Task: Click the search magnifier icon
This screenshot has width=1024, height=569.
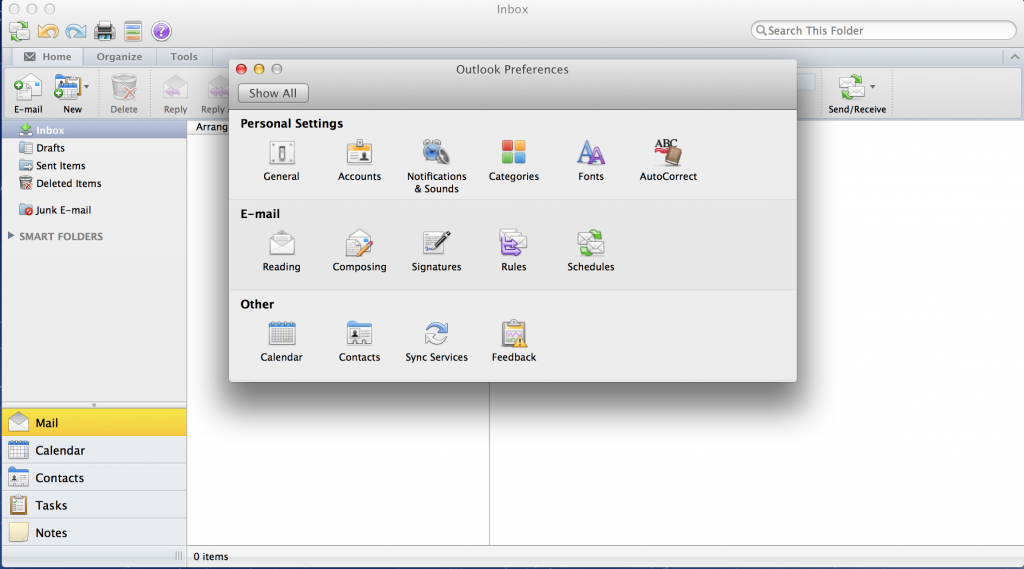Action: (x=761, y=31)
